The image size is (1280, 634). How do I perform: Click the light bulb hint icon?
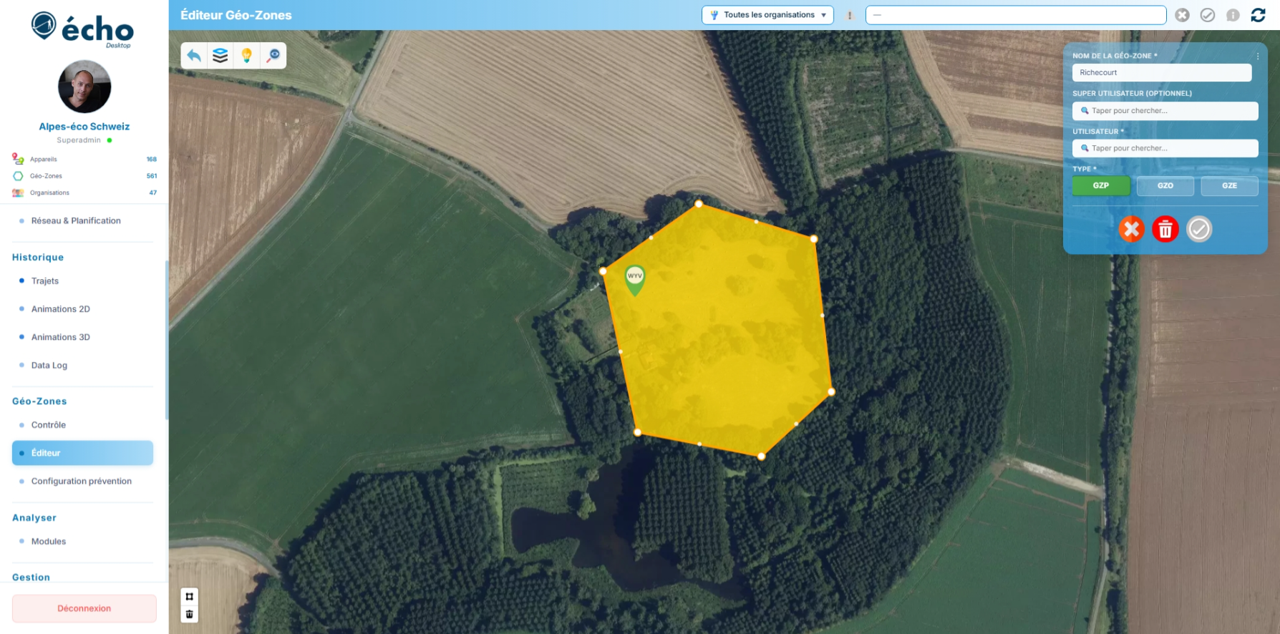pos(246,56)
